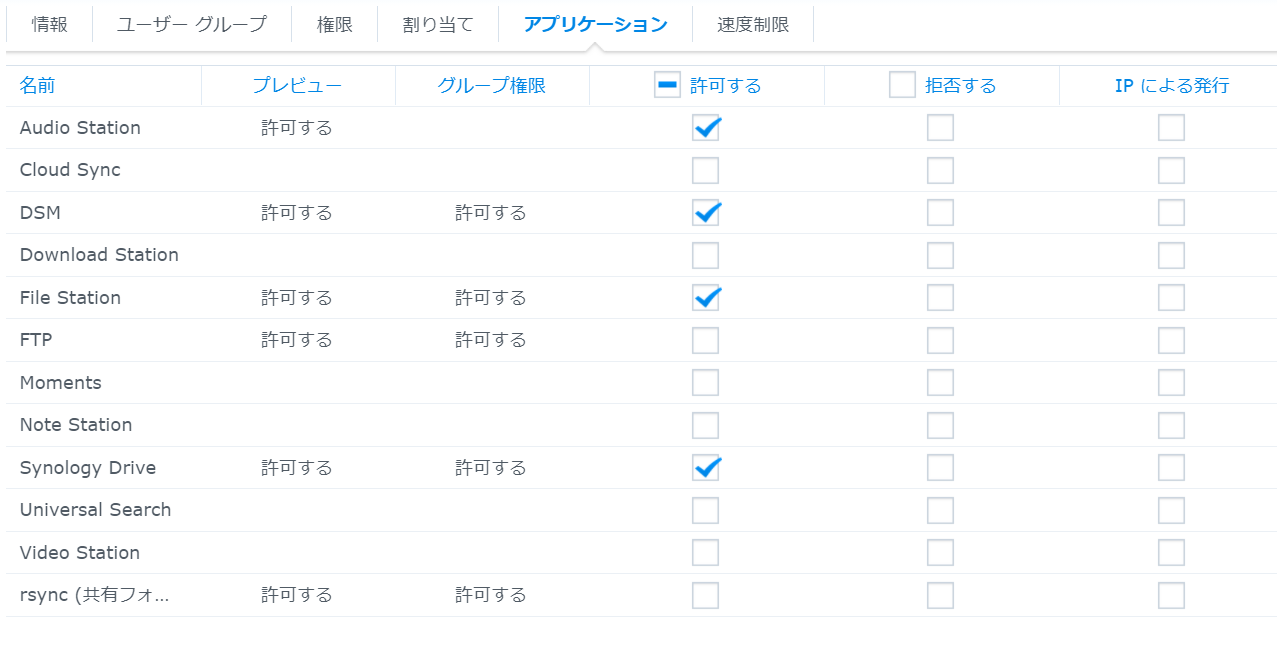Check Deny for Moments
The height and width of the screenshot is (659, 1277).
[940, 383]
